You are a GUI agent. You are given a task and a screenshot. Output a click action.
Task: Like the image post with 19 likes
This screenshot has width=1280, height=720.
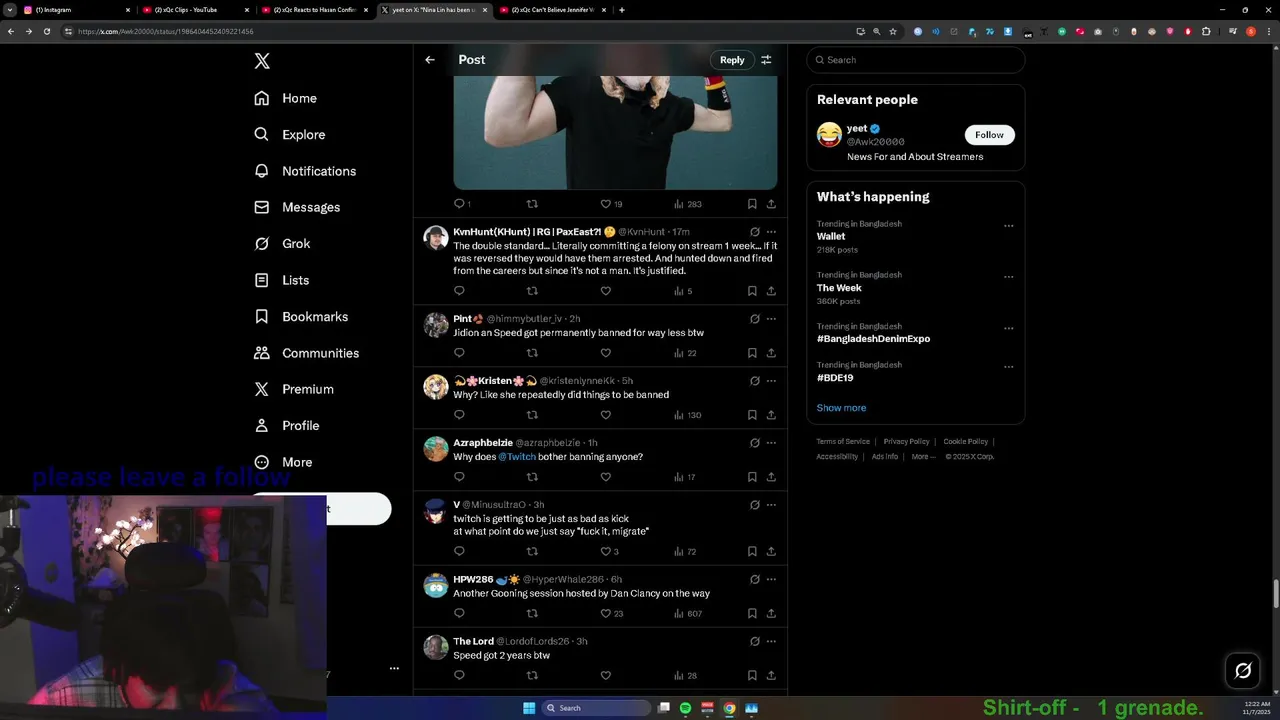[605, 204]
